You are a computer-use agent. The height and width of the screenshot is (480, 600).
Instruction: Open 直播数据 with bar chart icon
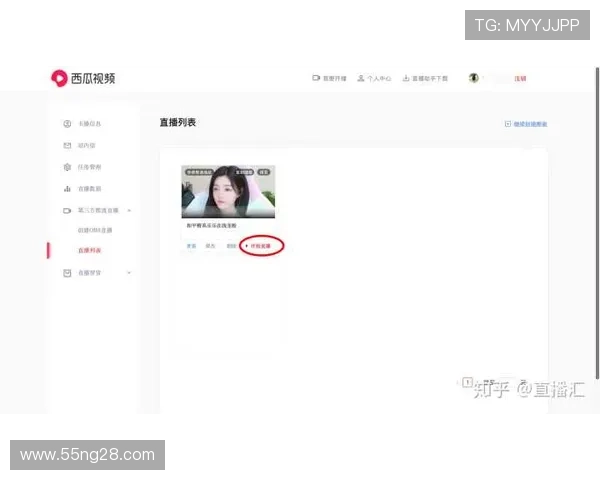[82, 189]
